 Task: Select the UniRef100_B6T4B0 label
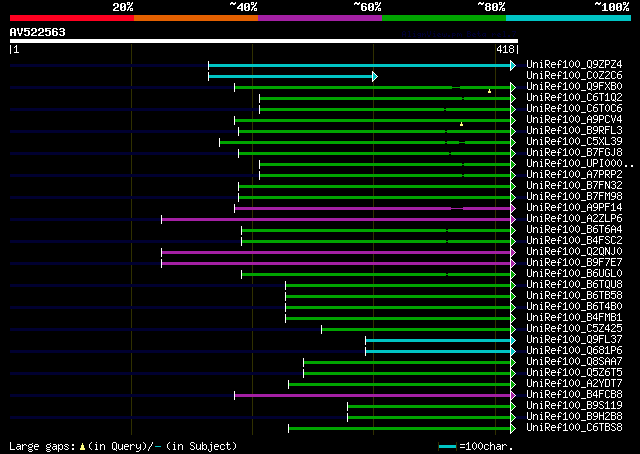[574, 307]
